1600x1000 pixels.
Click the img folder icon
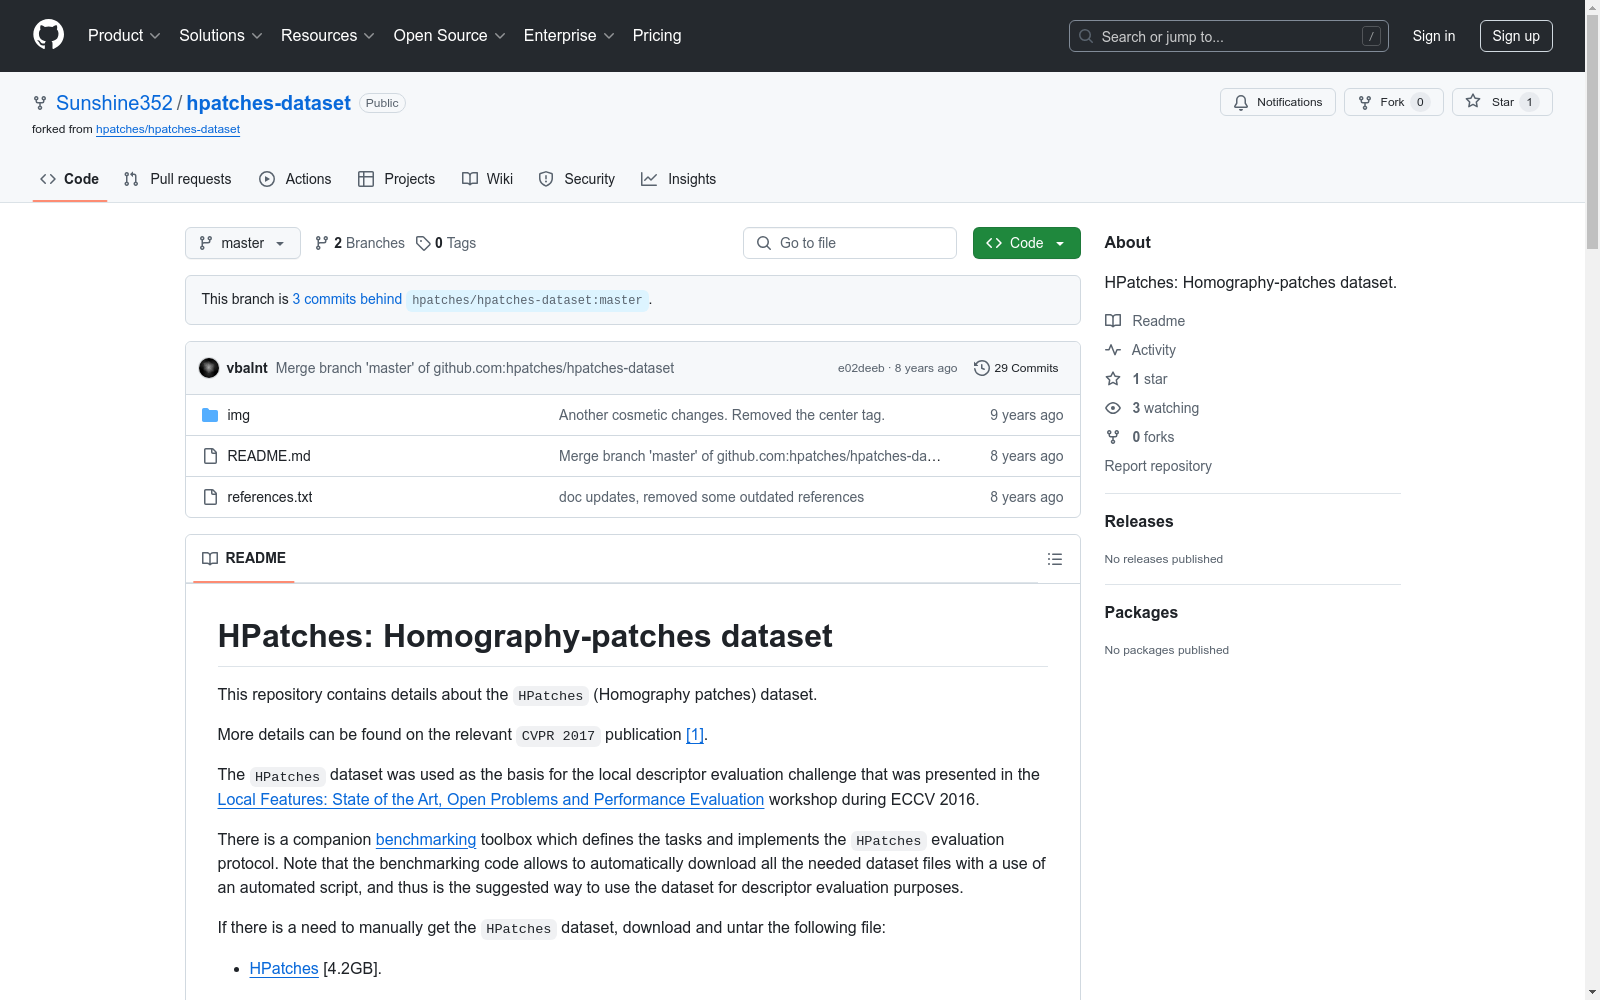(x=210, y=415)
